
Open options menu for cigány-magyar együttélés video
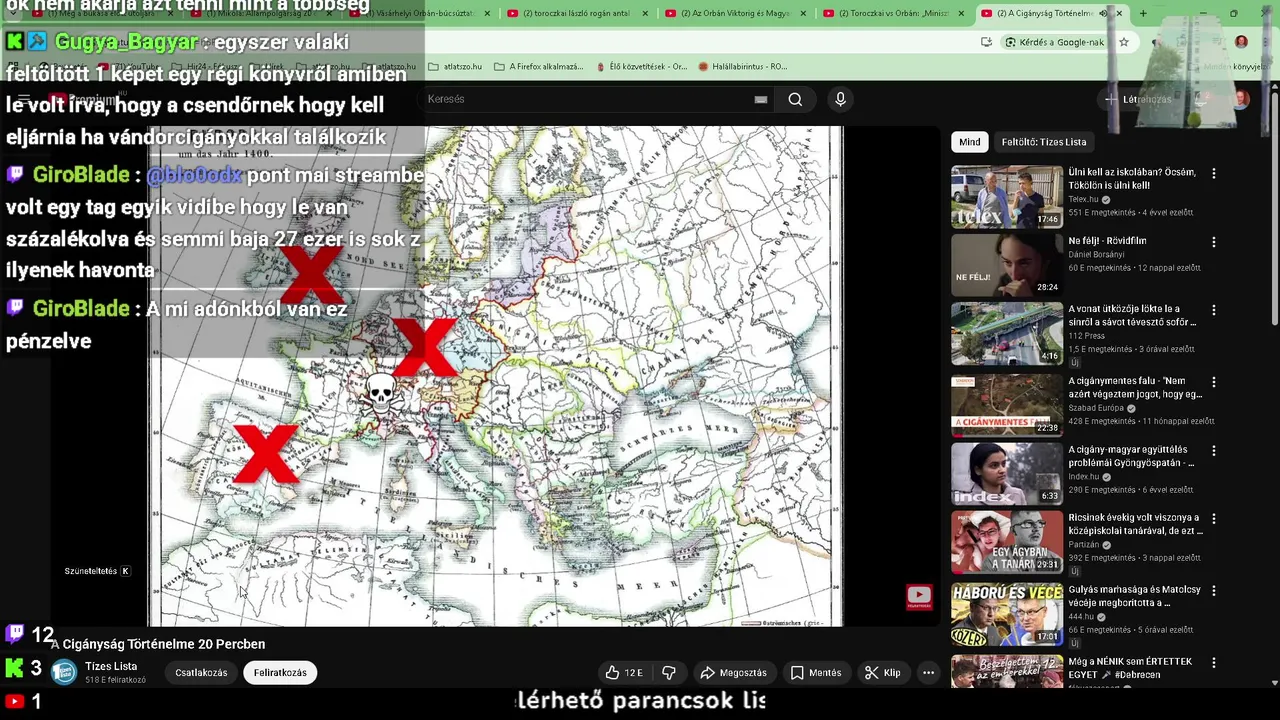[1214, 451]
